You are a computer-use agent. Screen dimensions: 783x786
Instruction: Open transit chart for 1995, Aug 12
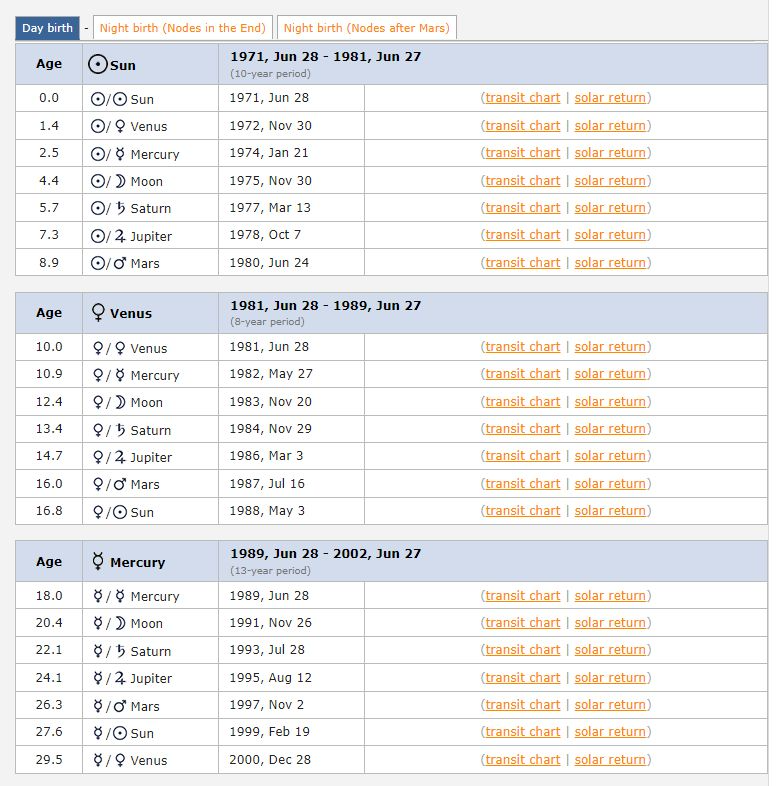(x=522, y=678)
